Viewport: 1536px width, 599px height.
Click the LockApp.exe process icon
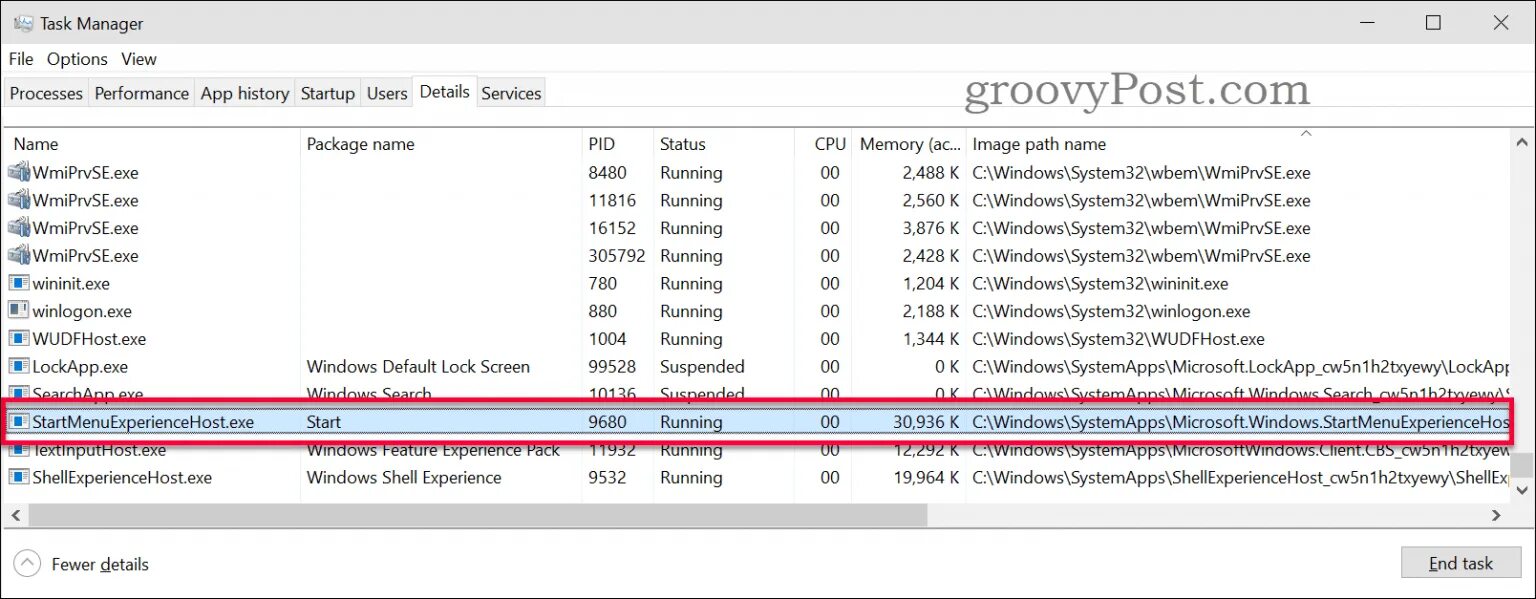18,367
